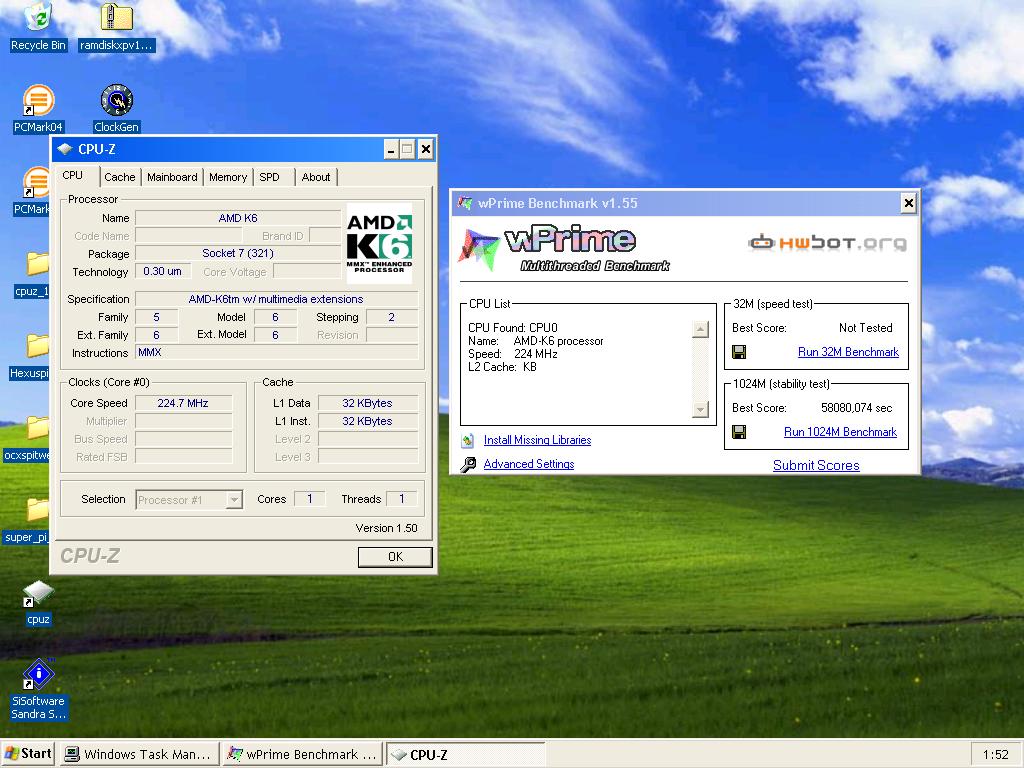Click the Core Speed value field
The width and height of the screenshot is (1024, 768).
coord(184,403)
